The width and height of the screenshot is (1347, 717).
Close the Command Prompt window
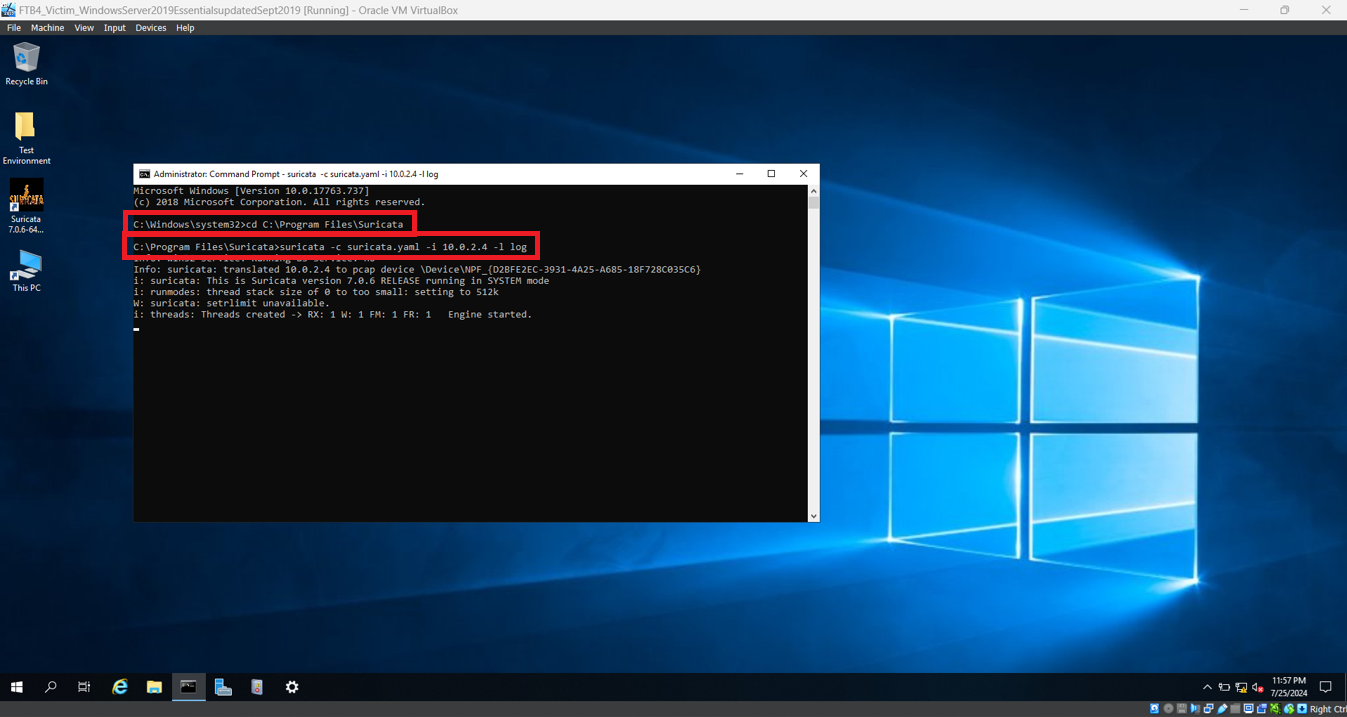click(x=803, y=174)
